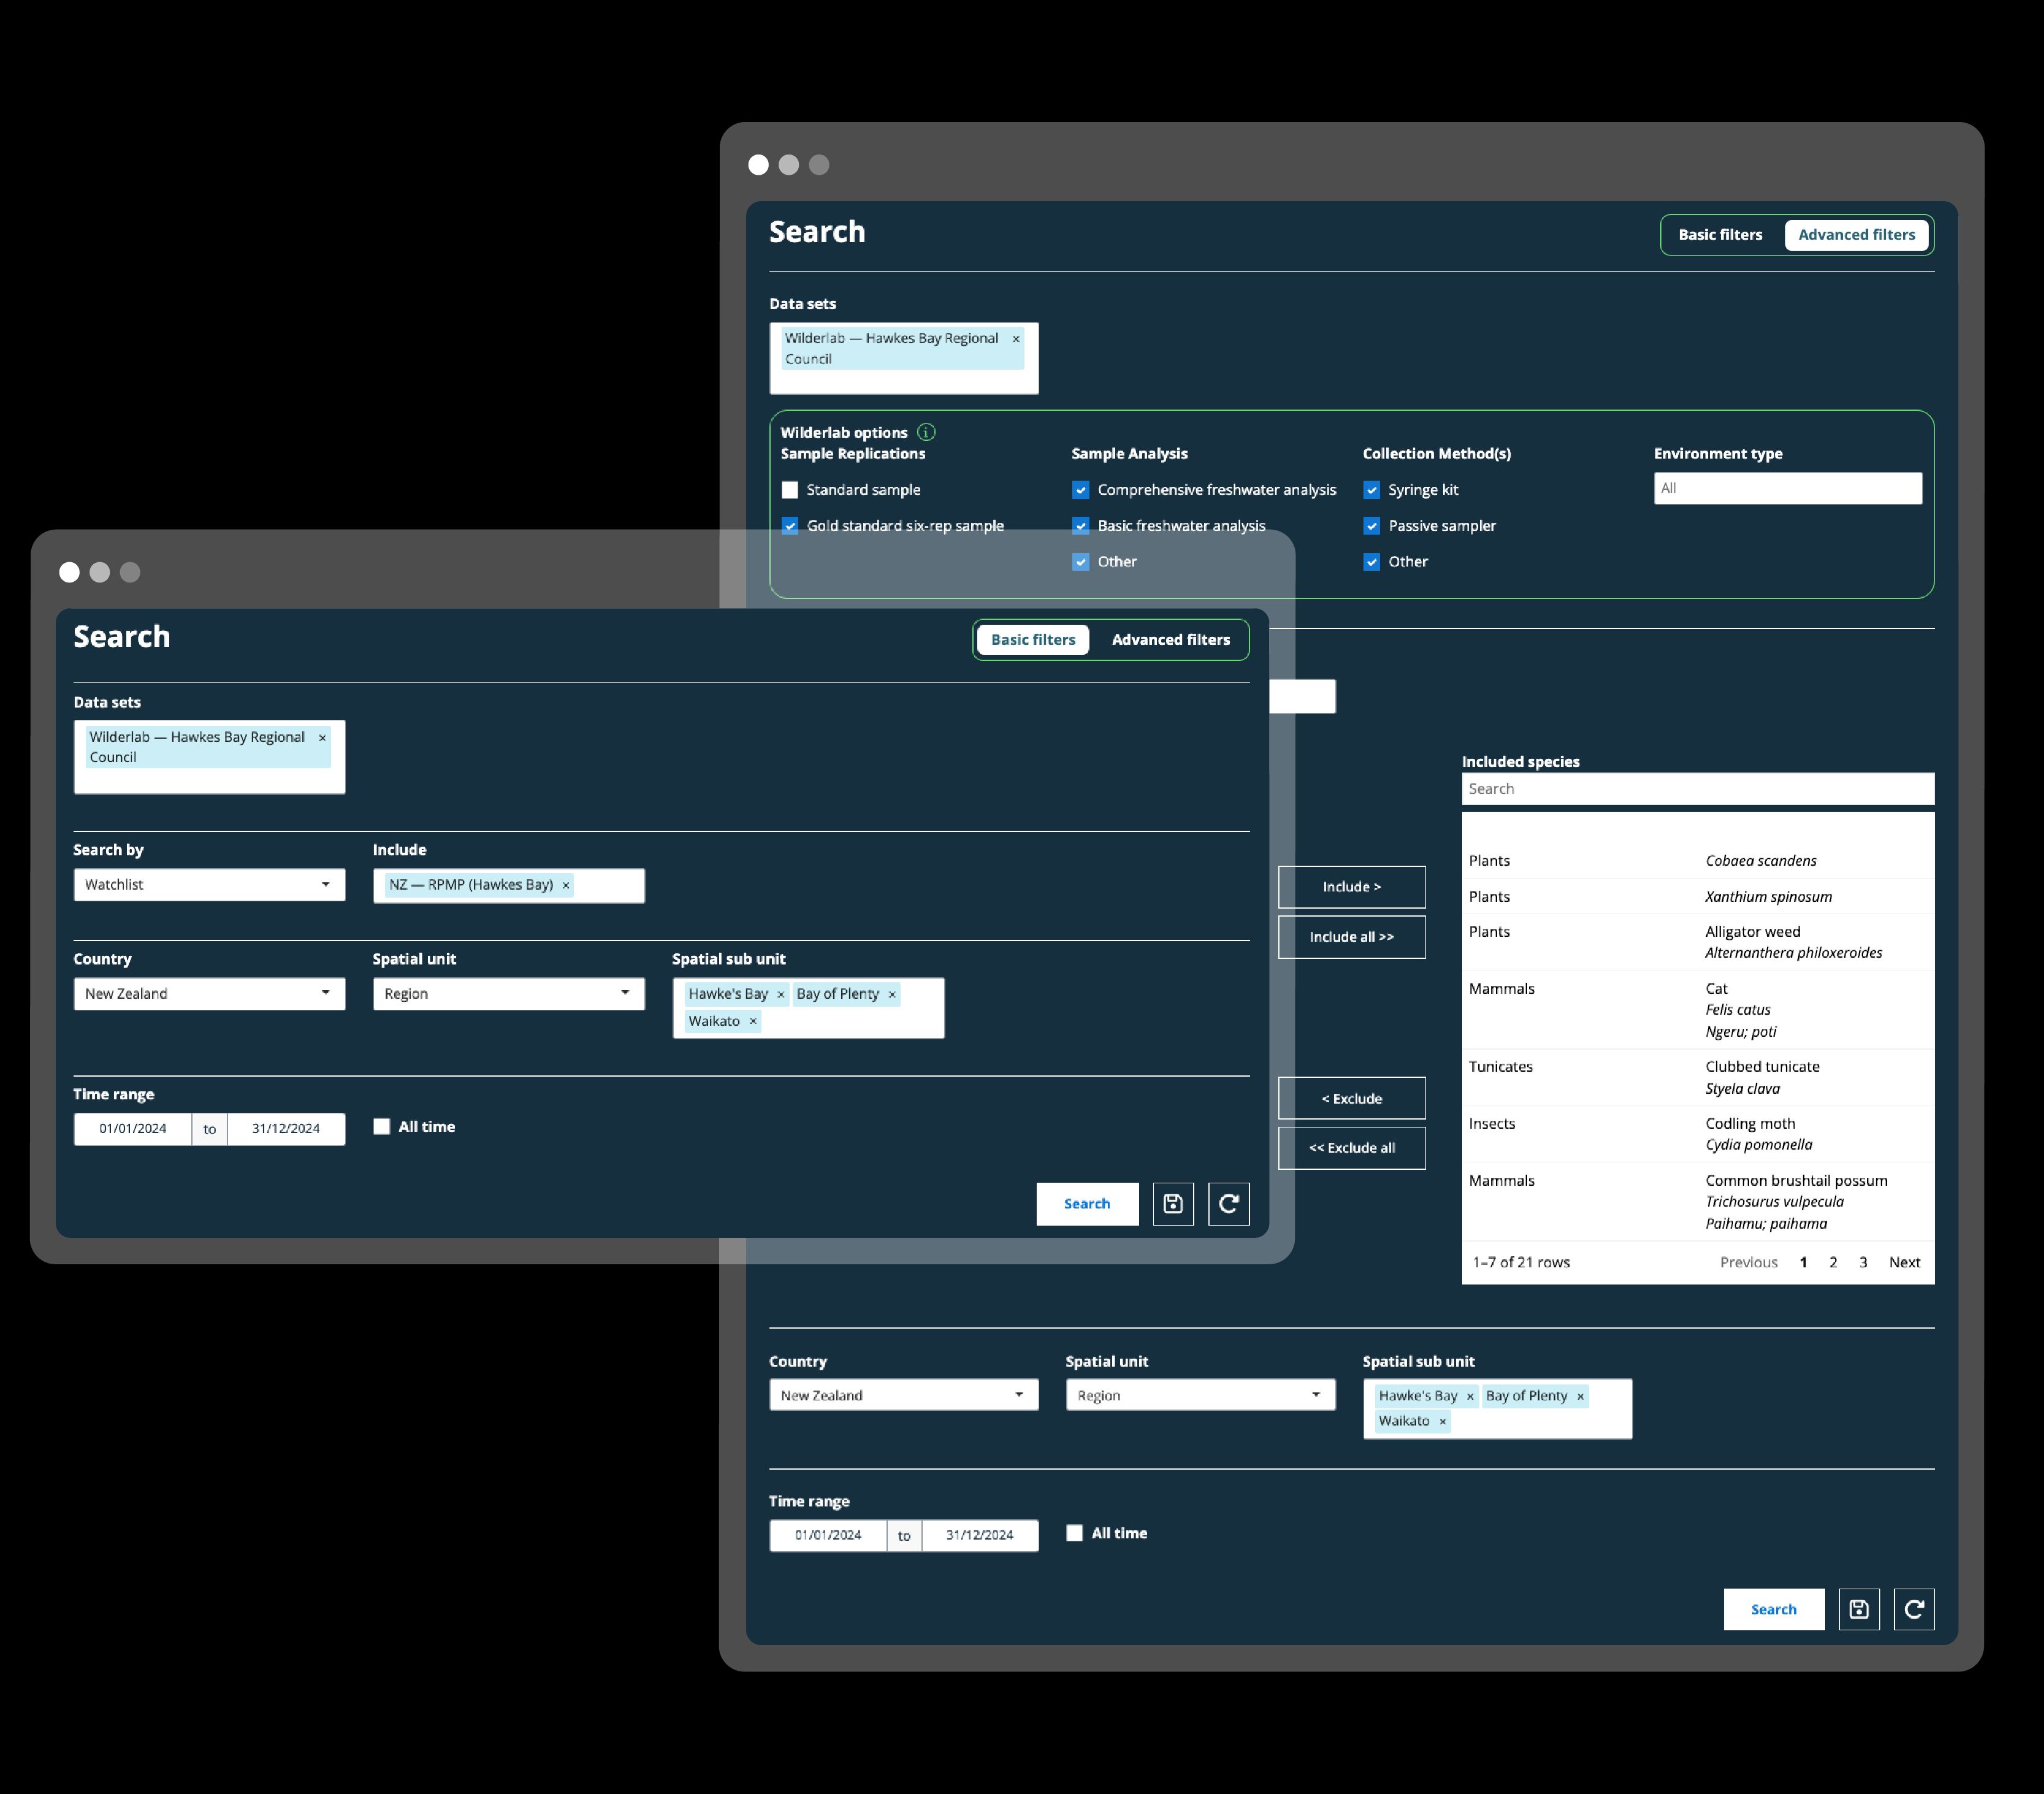2044x1794 pixels.
Task: Uncheck the Syringe kit collection method
Action: (1372, 490)
